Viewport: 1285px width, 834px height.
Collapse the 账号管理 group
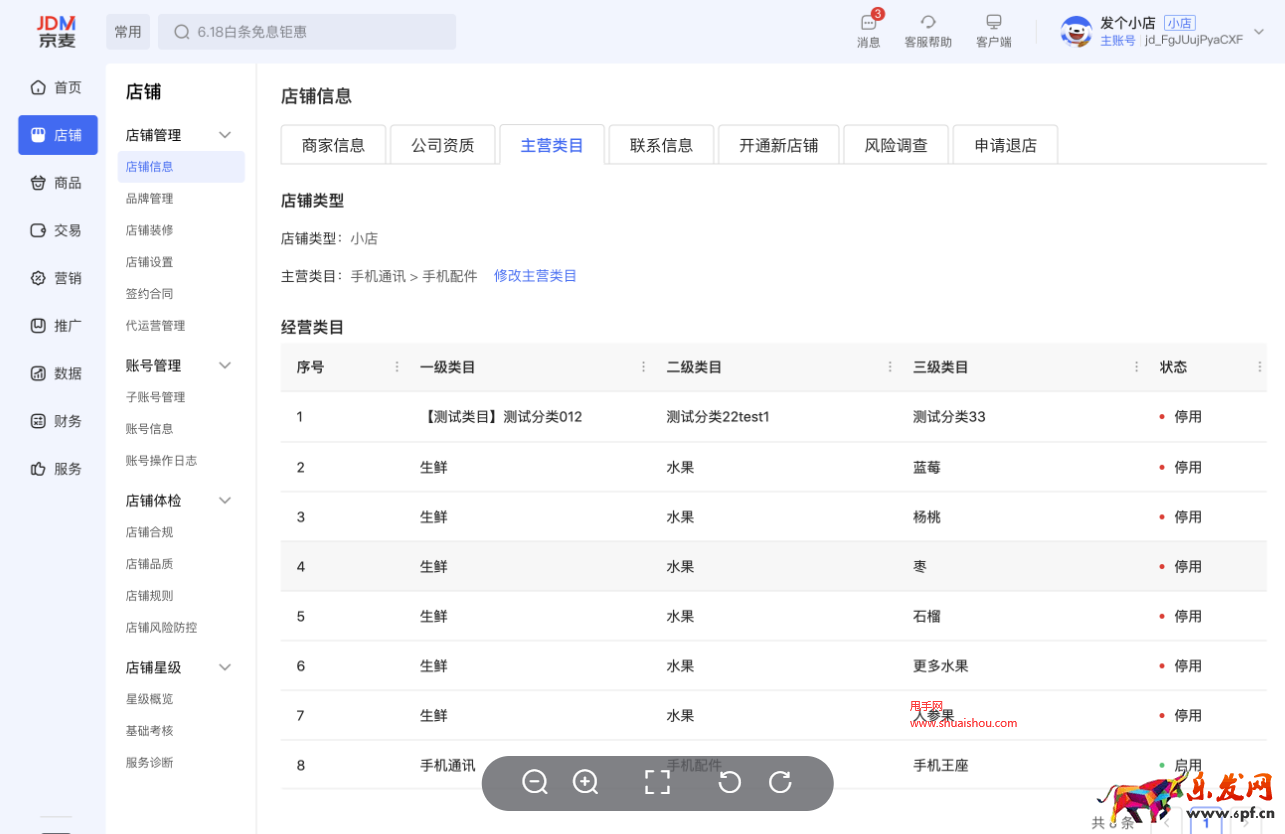[x=225, y=365]
